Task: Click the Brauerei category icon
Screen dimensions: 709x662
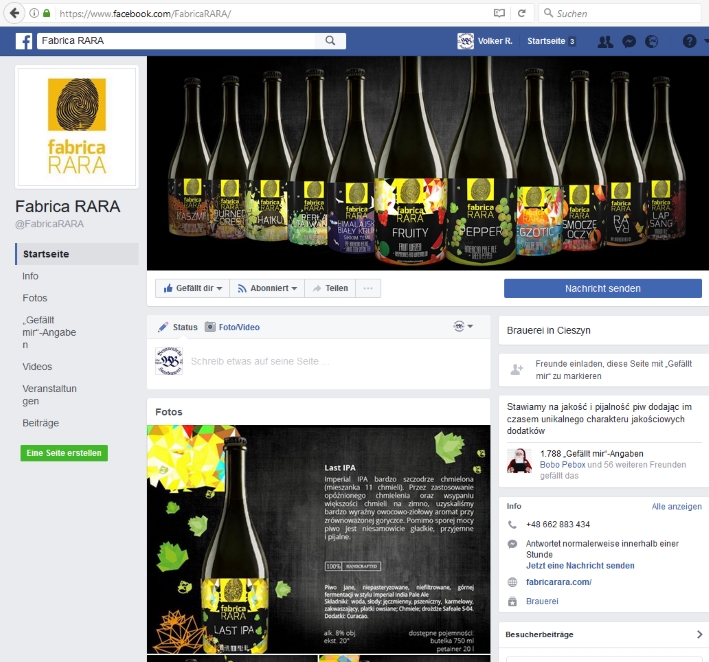Action: (512, 601)
